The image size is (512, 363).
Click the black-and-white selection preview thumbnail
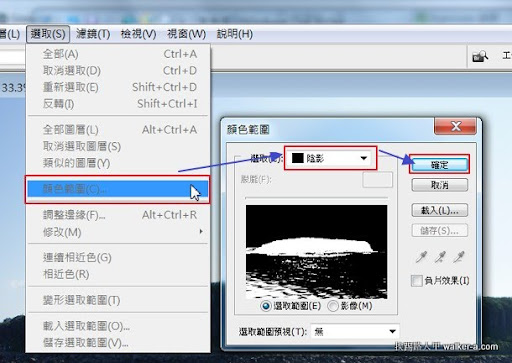(316, 252)
